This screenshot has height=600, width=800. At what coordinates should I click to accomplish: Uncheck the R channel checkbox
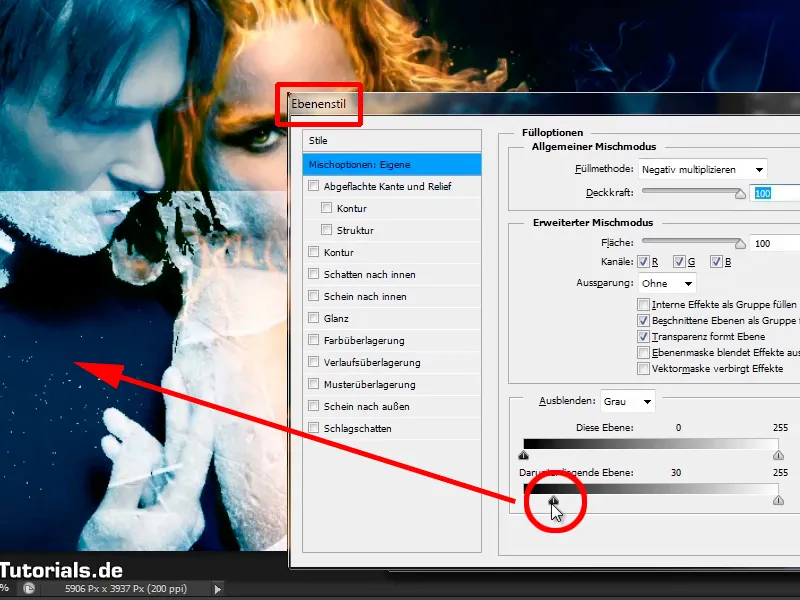[643, 262]
